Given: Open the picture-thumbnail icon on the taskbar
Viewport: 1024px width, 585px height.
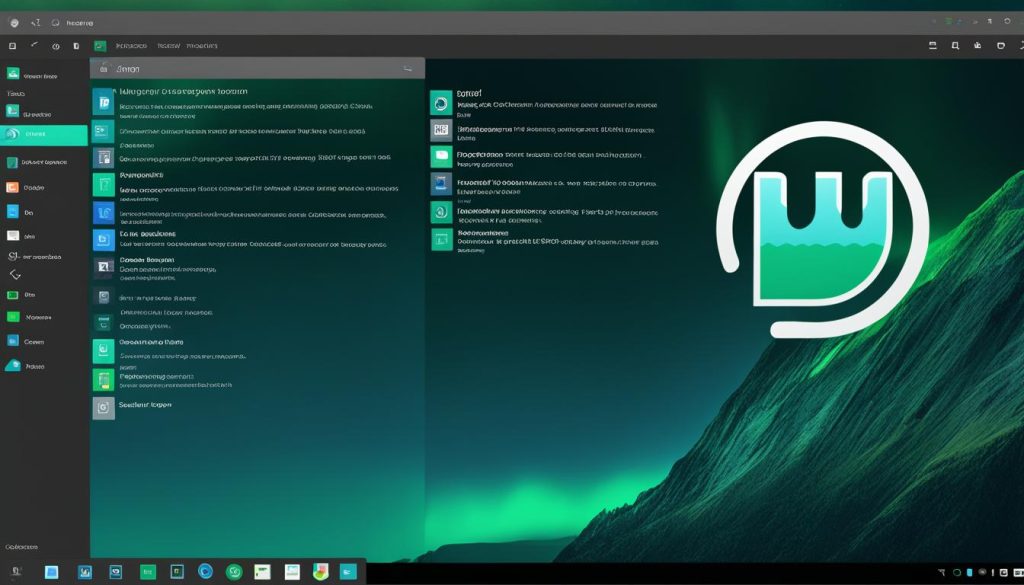Looking at the screenshot, I should (292, 572).
